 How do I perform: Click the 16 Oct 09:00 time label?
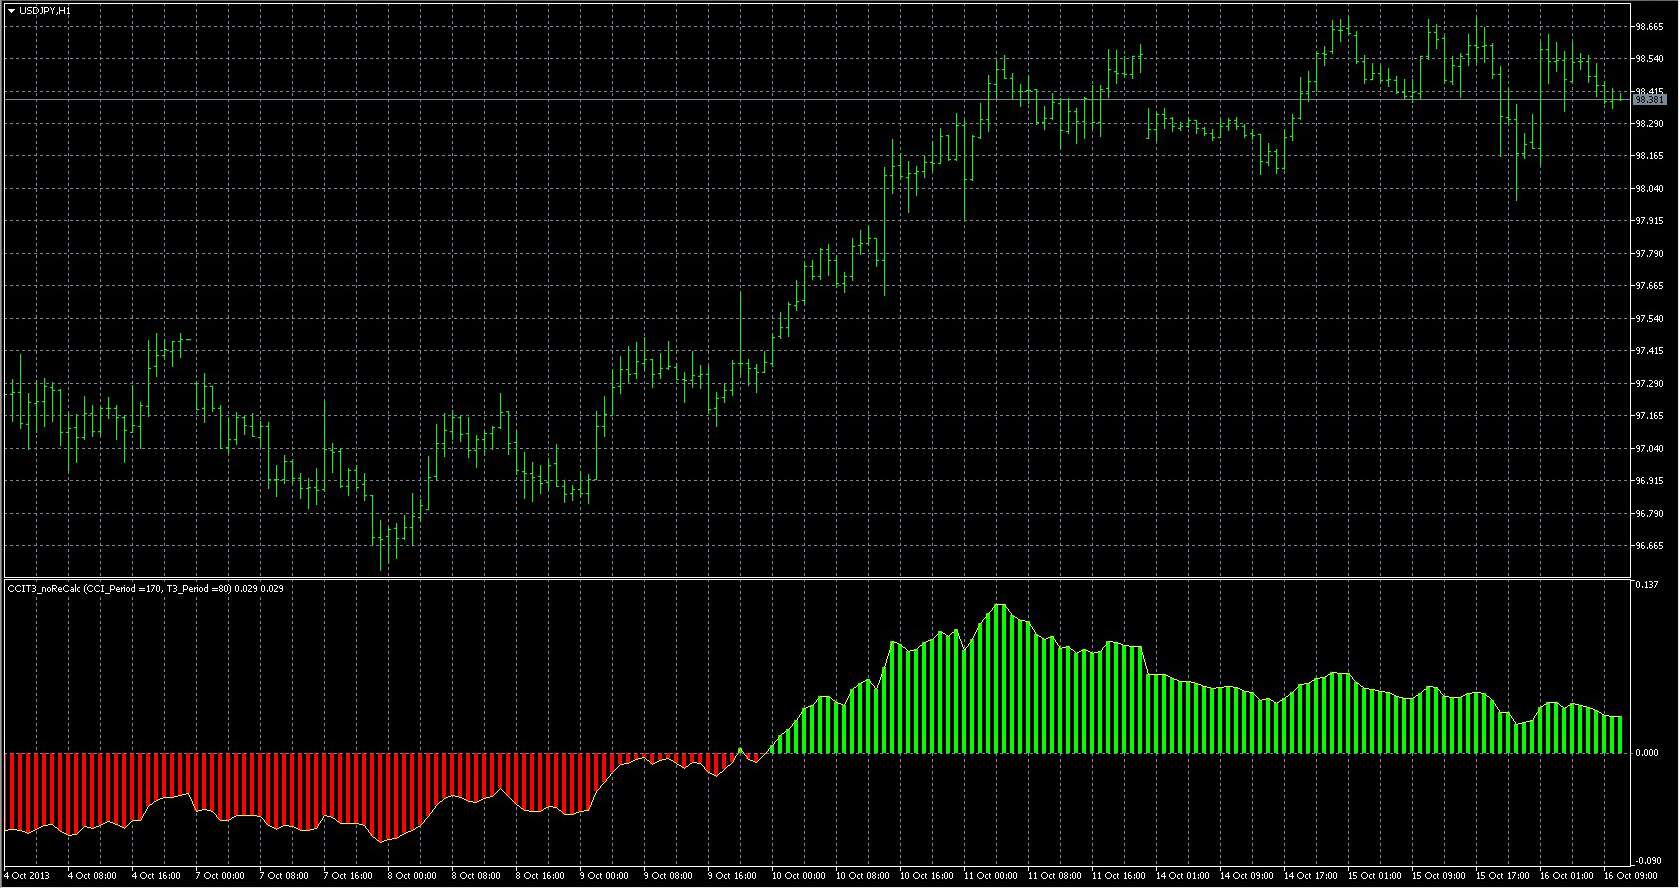[1630, 876]
